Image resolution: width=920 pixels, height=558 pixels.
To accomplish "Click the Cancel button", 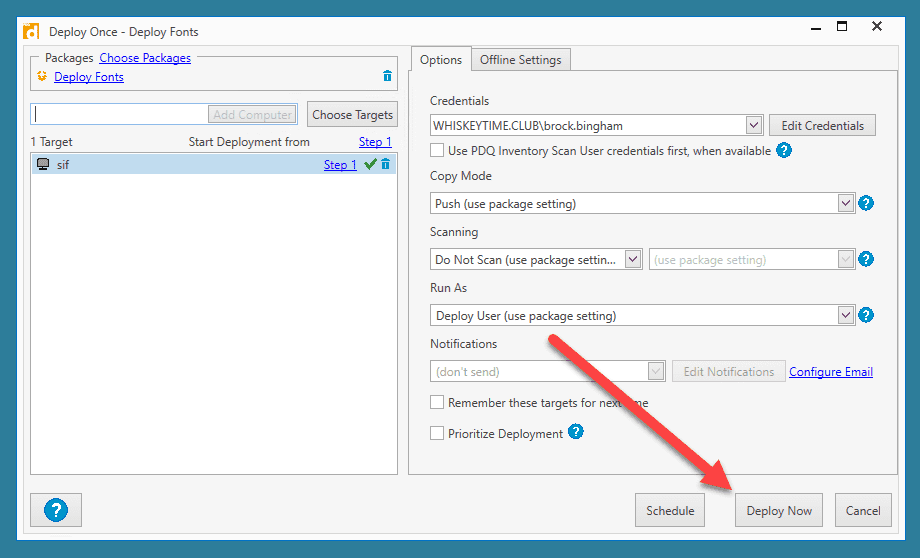I will click(863, 510).
